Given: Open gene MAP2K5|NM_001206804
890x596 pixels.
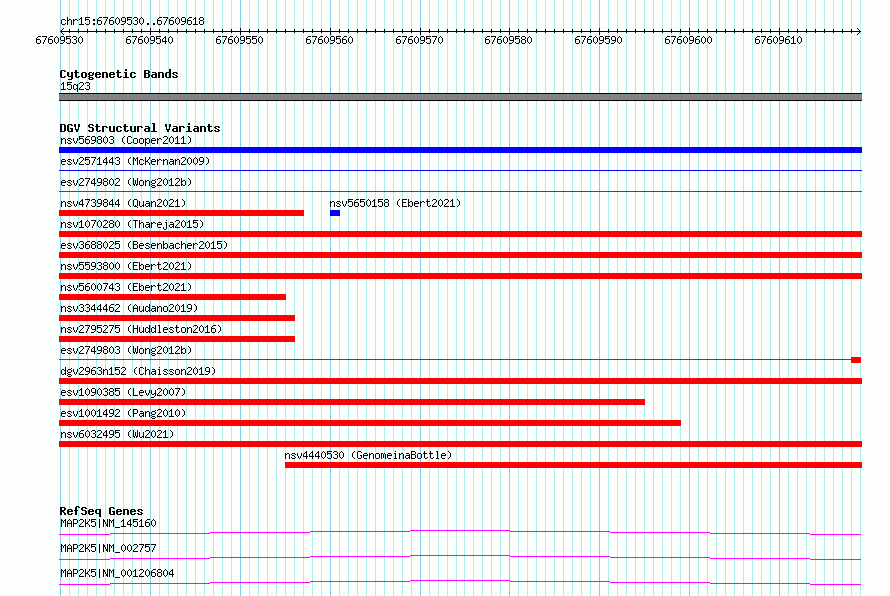Looking at the screenshot, I should [x=117, y=573].
